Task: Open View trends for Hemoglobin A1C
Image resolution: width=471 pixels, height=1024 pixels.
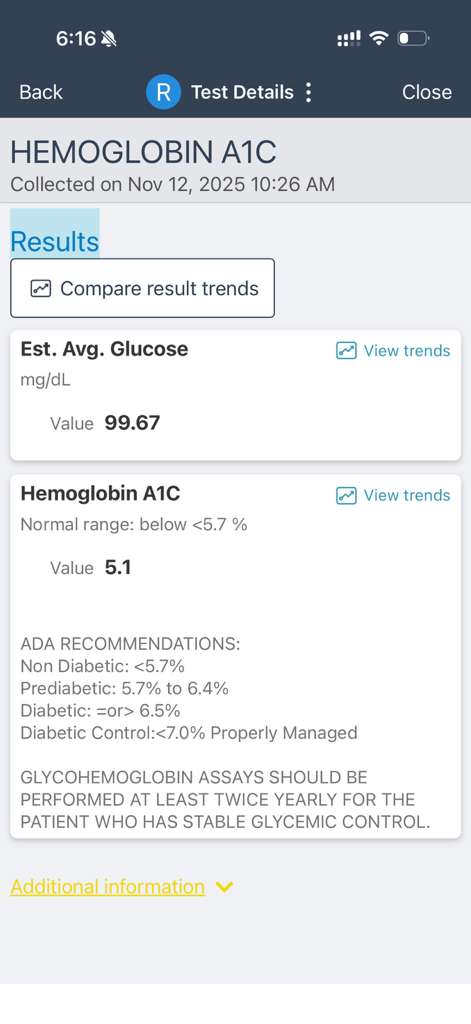Action: click(393, 496)
